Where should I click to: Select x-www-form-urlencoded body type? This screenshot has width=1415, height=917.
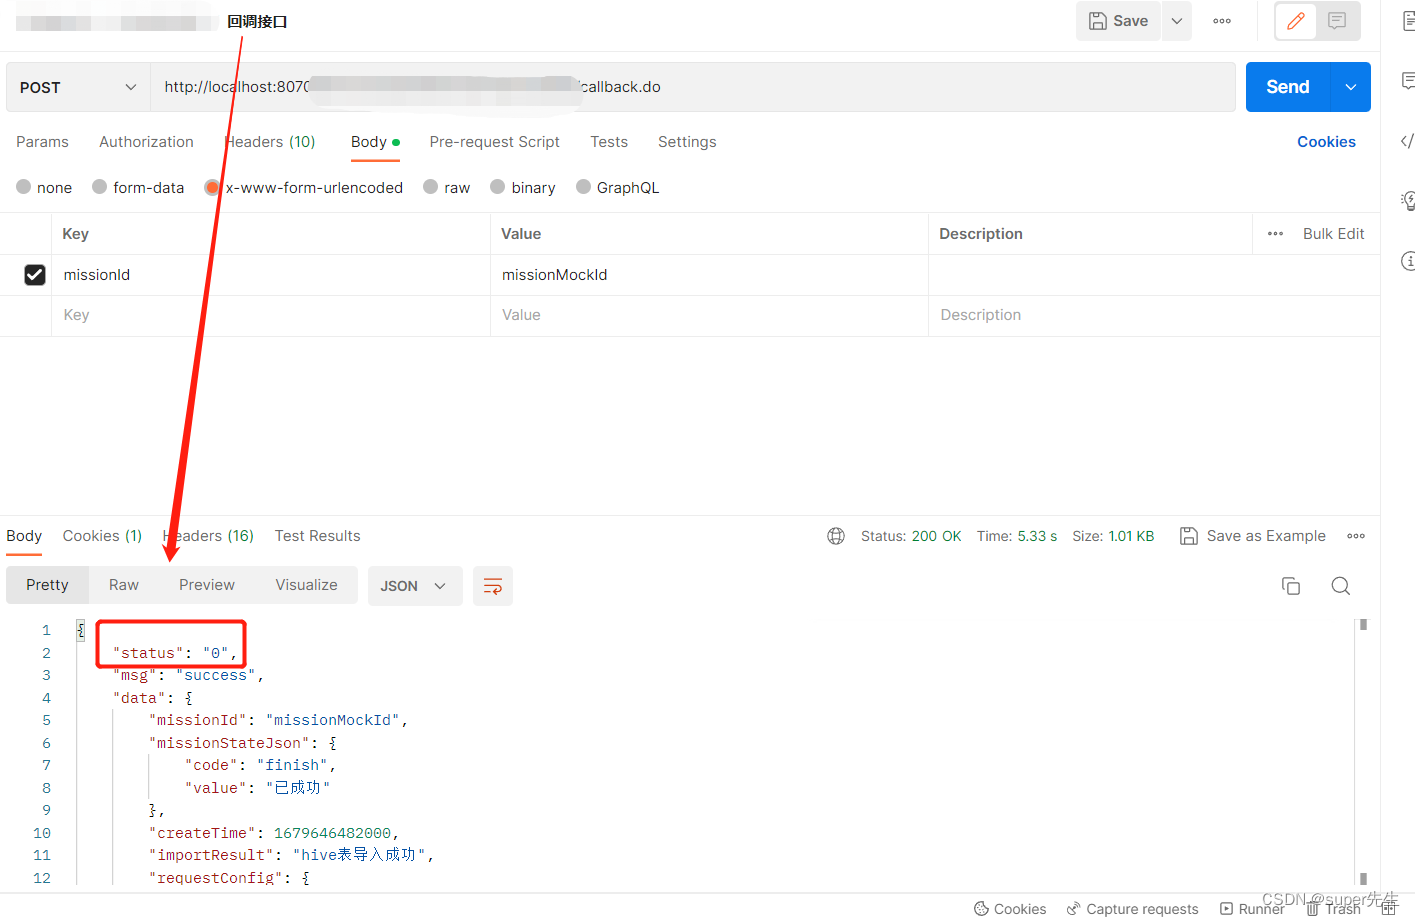[303, 187]
